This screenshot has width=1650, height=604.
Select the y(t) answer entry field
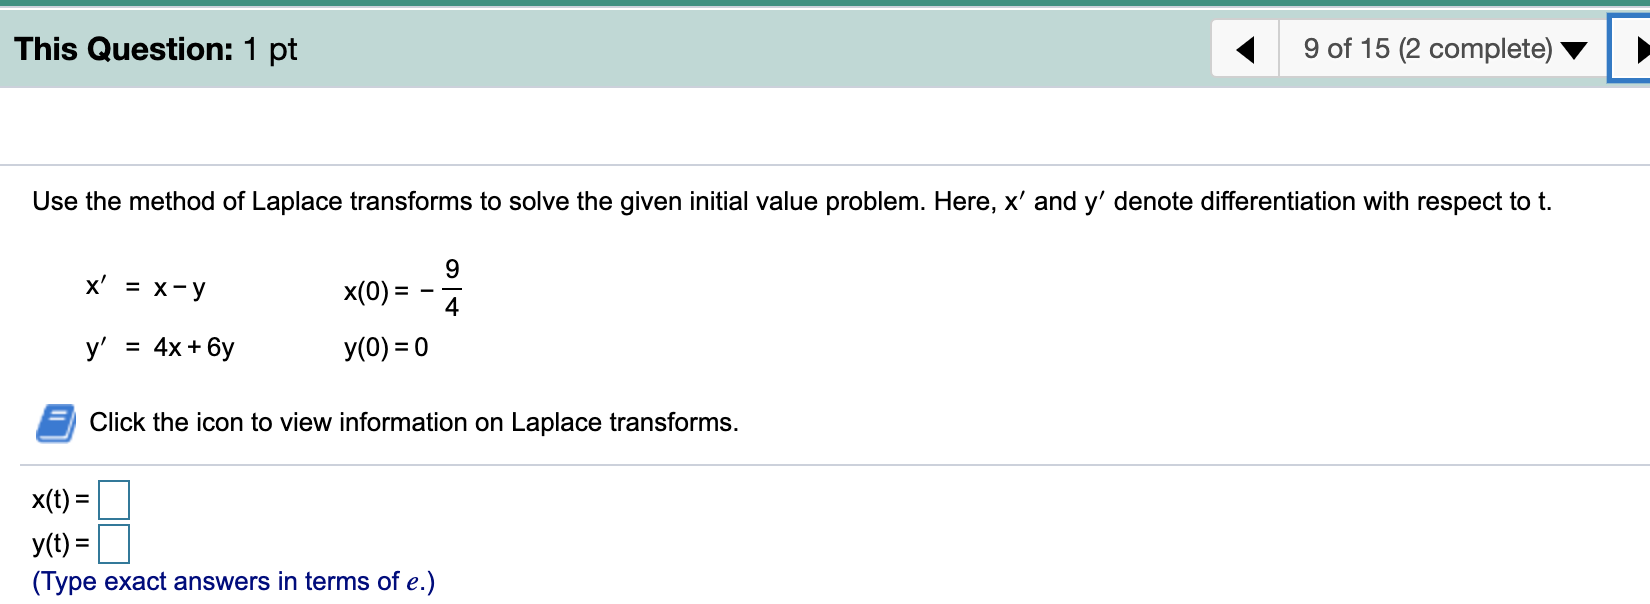point(115,545)
